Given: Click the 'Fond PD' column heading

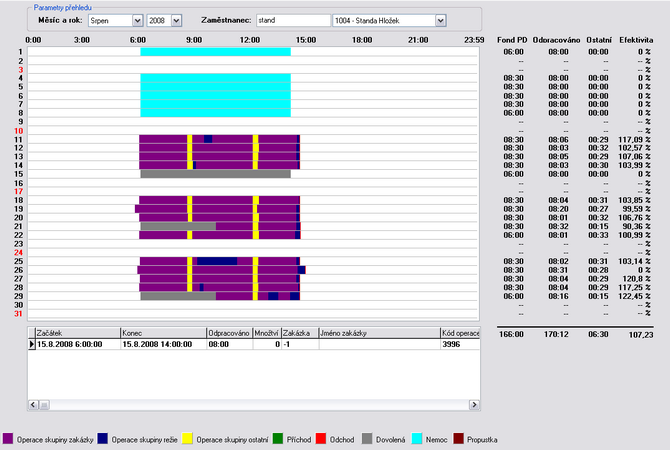Looking at the screenshot, I should point(512,40).
